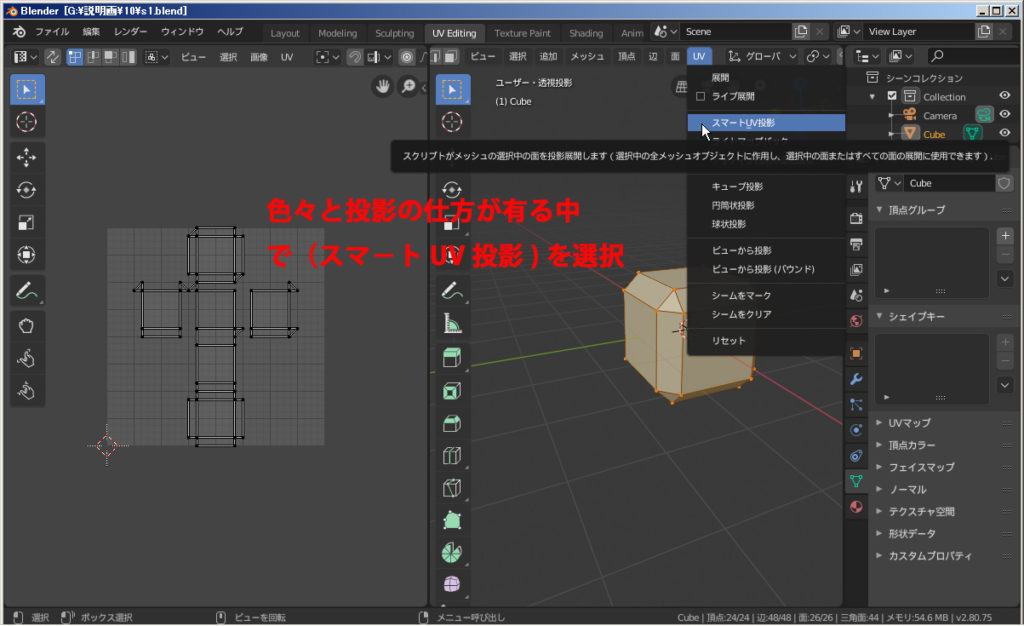Select the Pinch UV tool

click(27, 391)
